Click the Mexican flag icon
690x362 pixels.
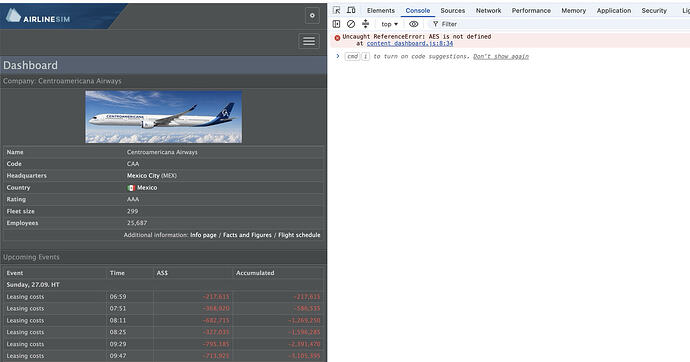131,188
